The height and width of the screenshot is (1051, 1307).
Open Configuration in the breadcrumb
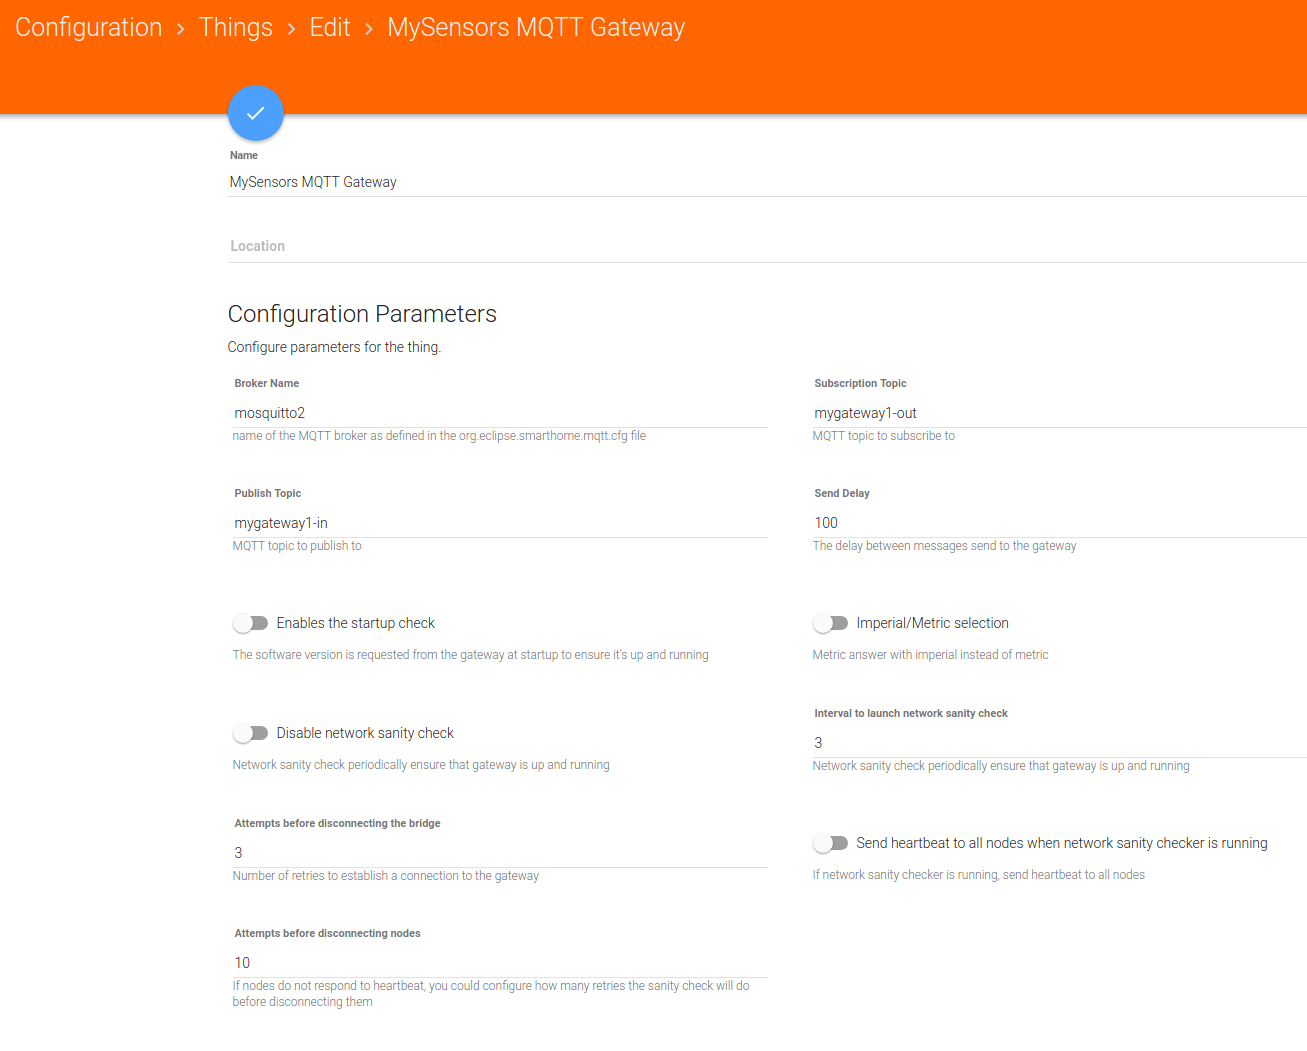88,28
